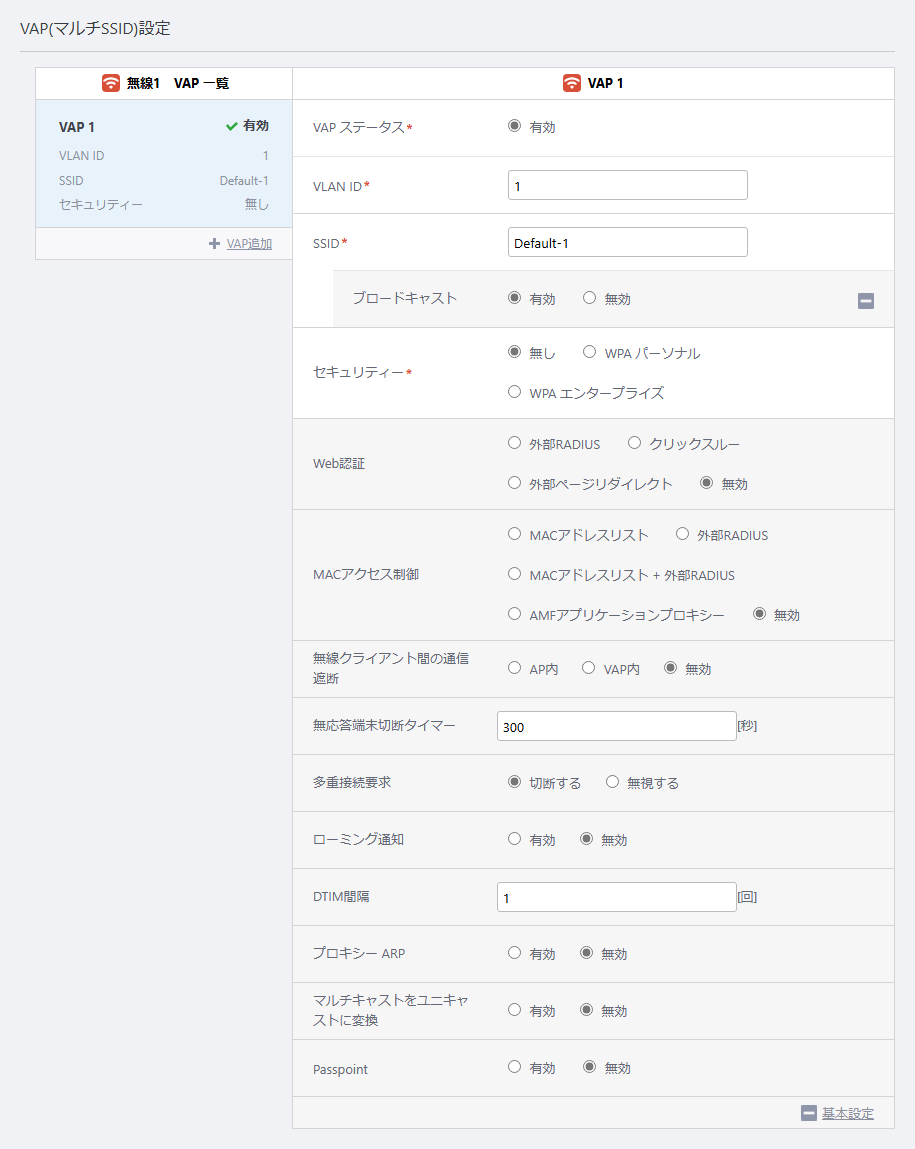The width and height of the screenshot is (915, 1149).
Task: Disable Passpoint with 無効 radio
Action: click(589, 1067)
